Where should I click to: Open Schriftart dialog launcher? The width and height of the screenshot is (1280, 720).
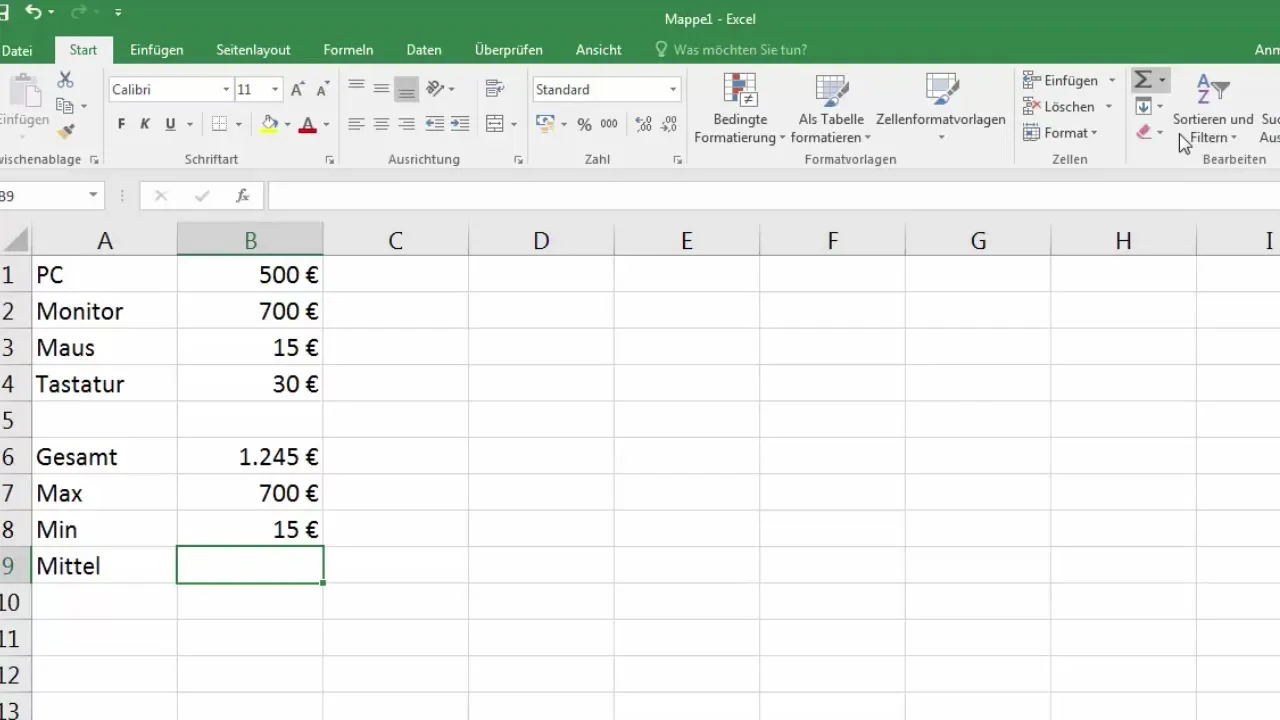329,160
